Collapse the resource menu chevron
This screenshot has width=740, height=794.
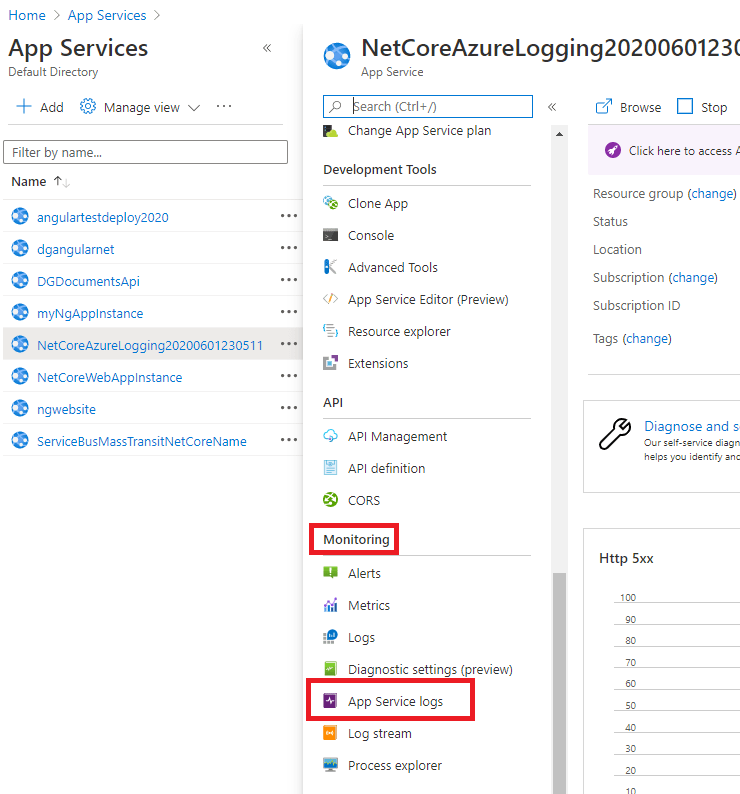551,107
